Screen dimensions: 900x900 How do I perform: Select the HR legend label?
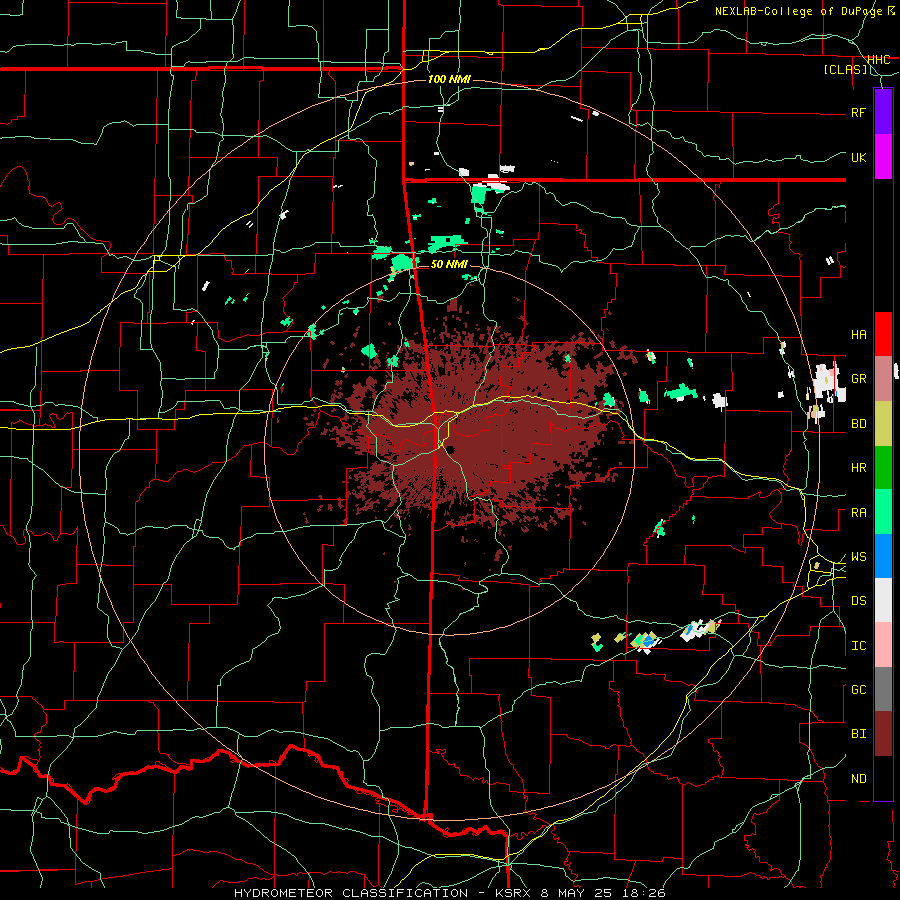[x=858, y=468]
